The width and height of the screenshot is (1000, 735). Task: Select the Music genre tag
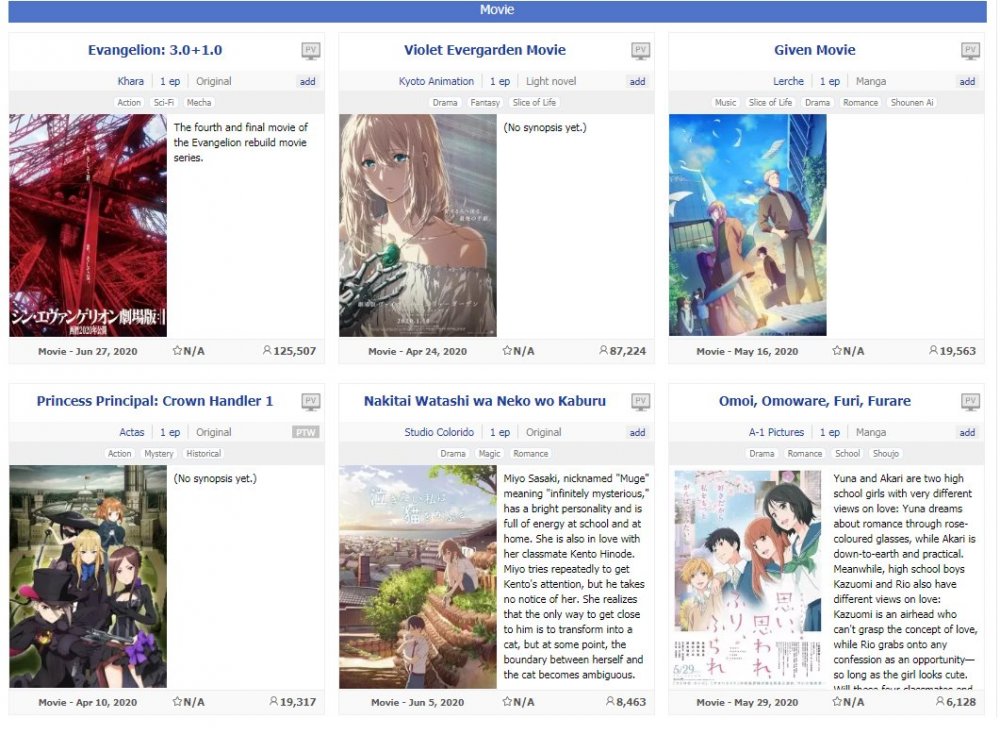(725, 102)
